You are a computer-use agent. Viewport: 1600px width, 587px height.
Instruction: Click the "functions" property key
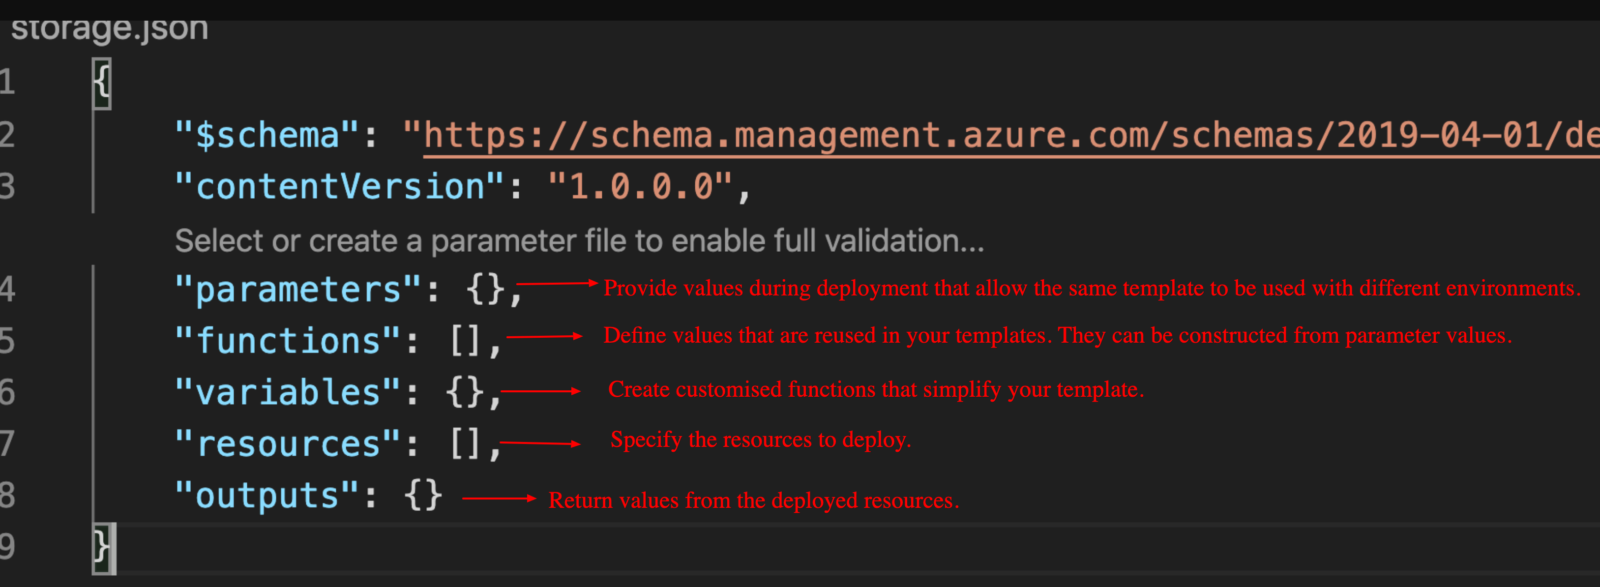pos(285,340)
